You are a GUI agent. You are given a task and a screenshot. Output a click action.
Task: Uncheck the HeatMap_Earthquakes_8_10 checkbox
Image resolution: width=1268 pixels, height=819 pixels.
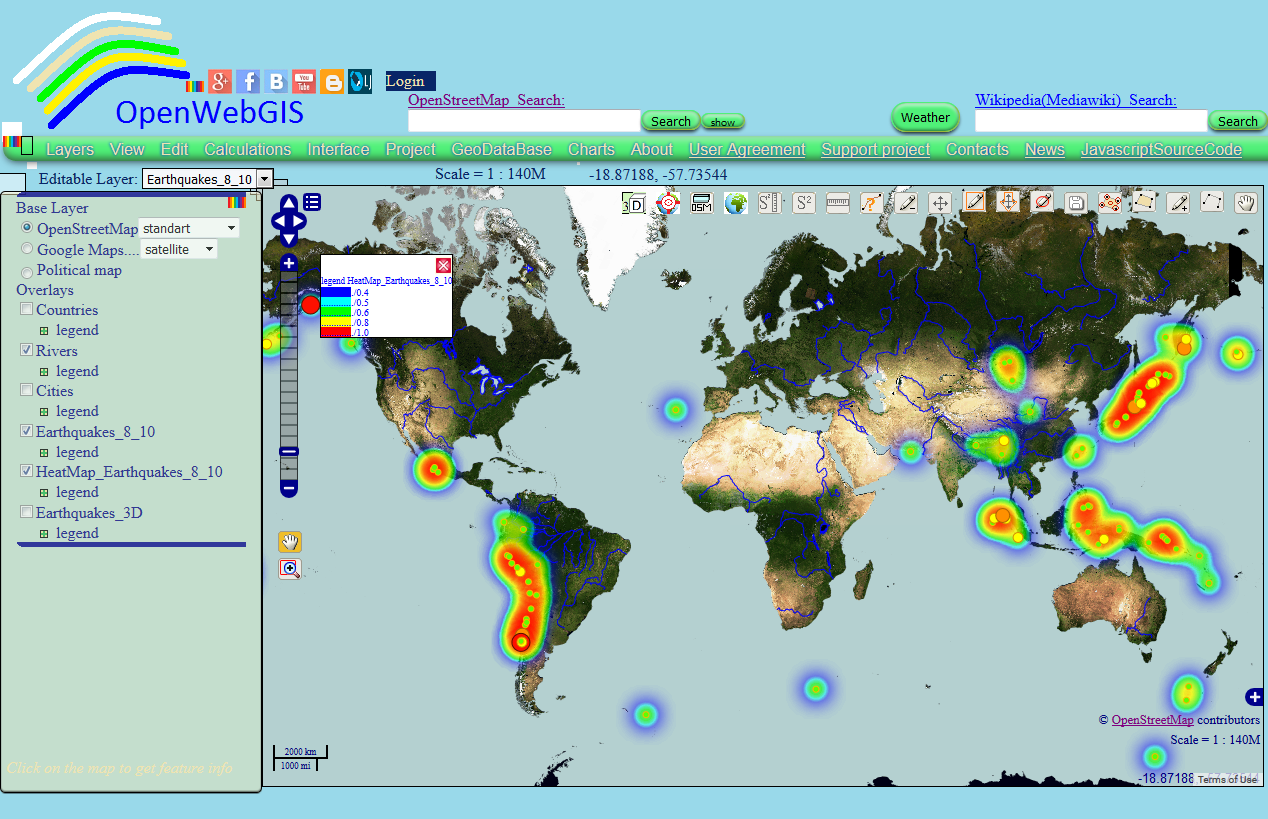[x=27, y=471]
